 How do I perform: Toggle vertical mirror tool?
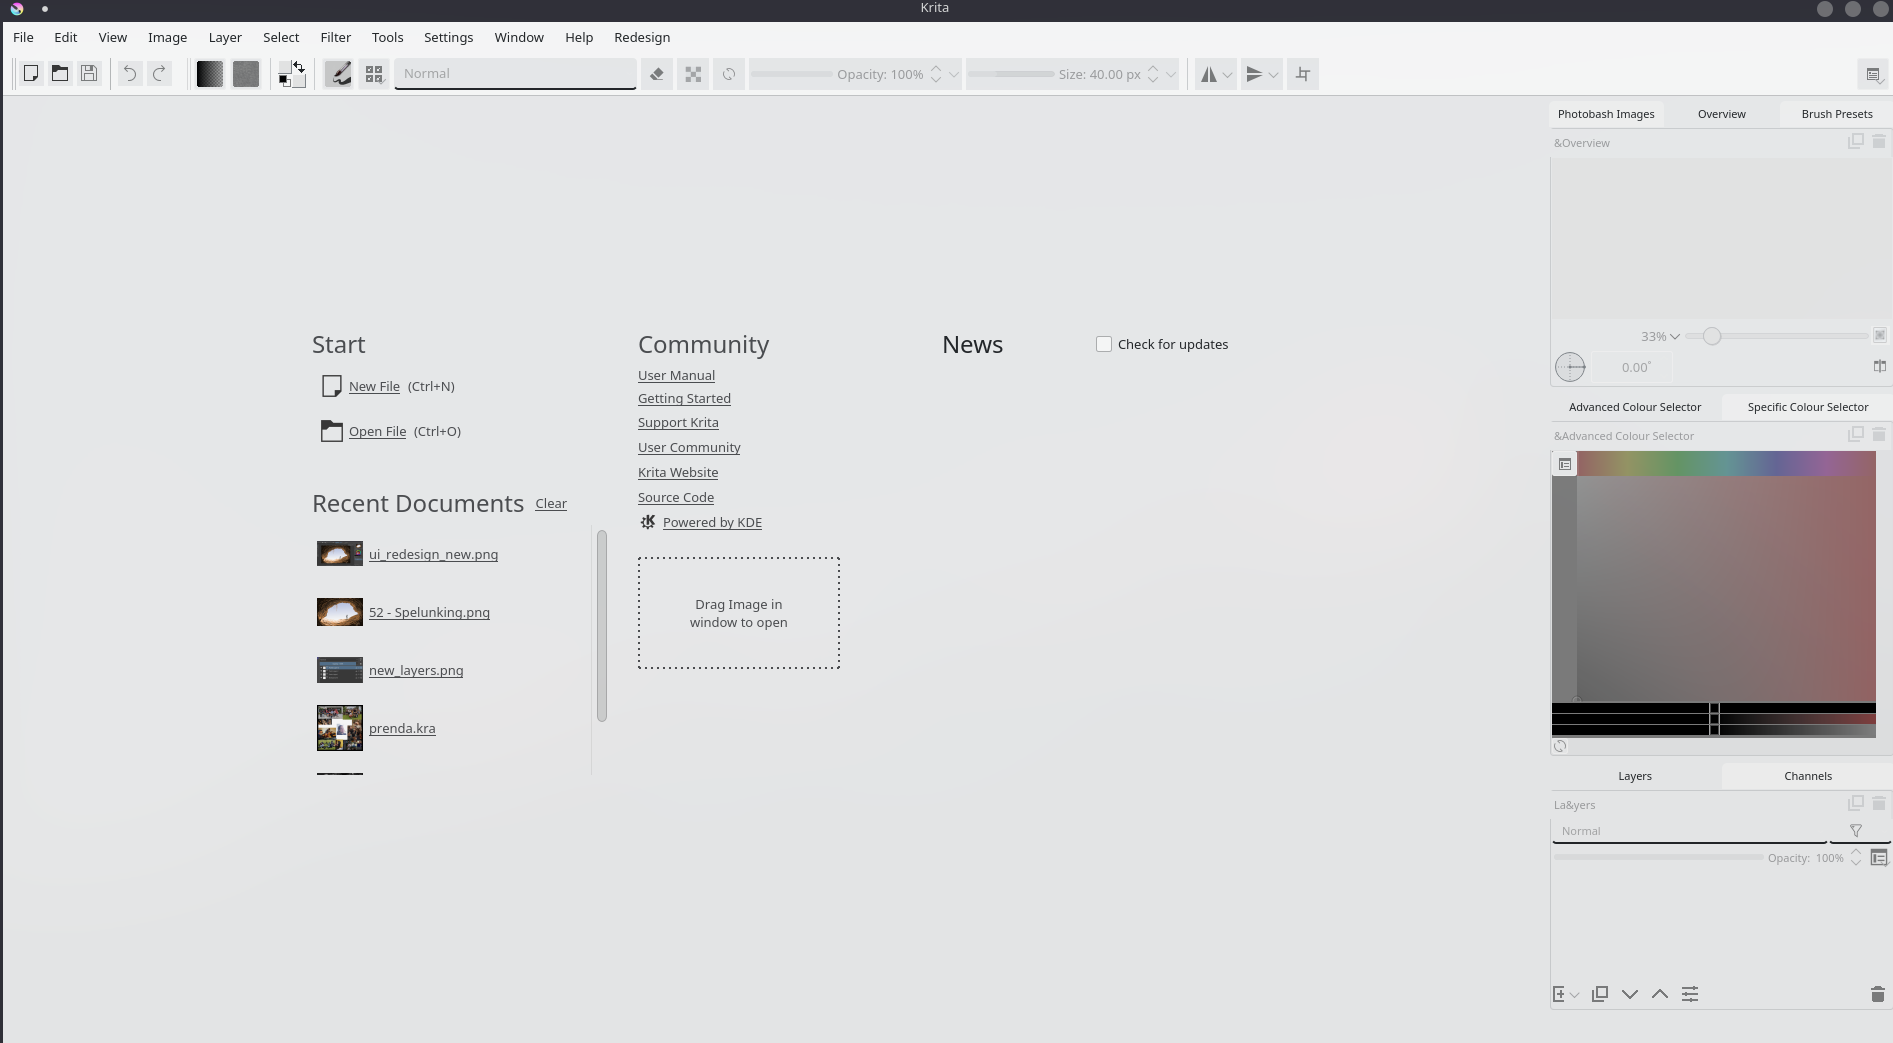click(x=1254, y=74)
